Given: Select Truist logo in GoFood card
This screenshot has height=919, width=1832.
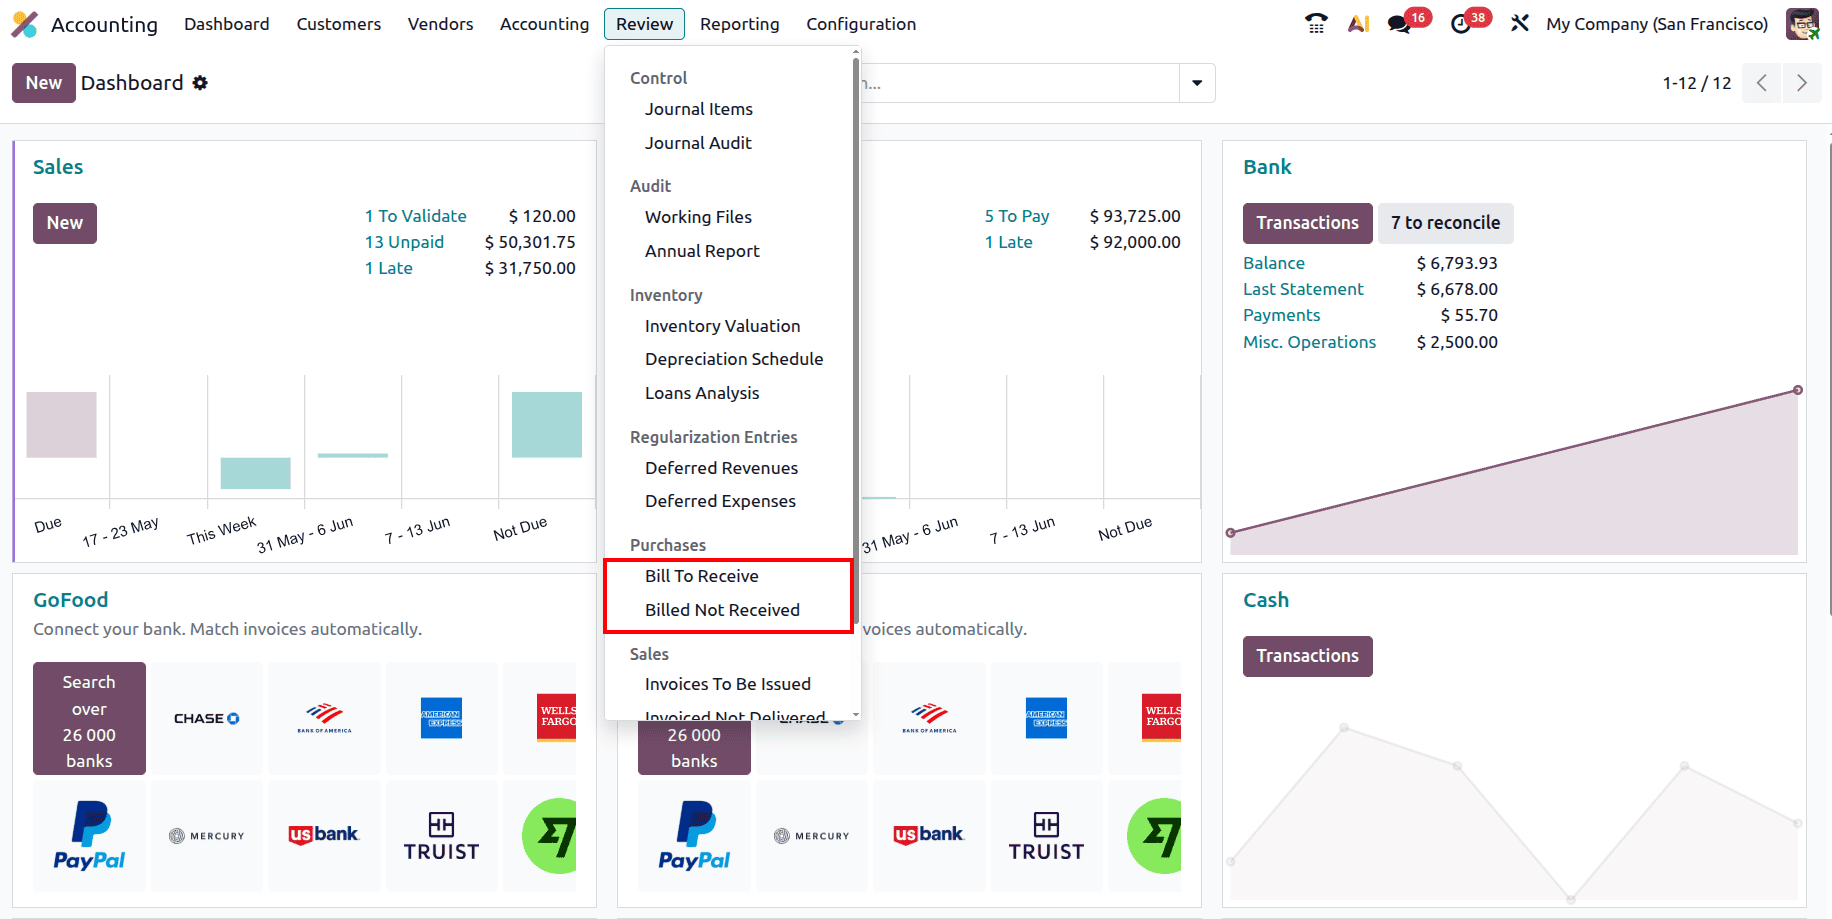Looking at the screenshot, I should [x=441, y=836].
